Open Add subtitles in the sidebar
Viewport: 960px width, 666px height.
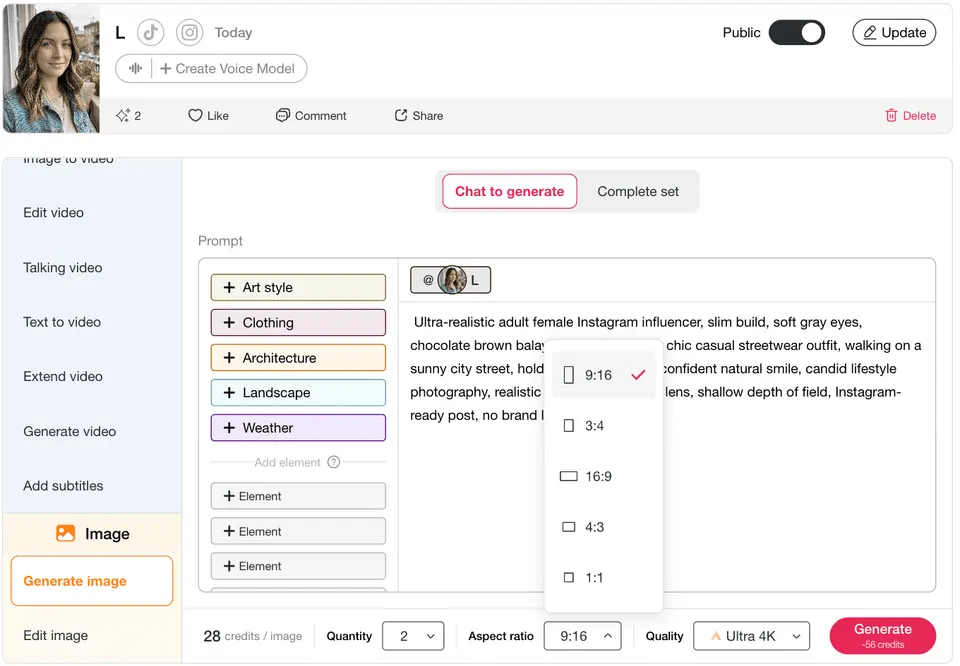(63, 485)
